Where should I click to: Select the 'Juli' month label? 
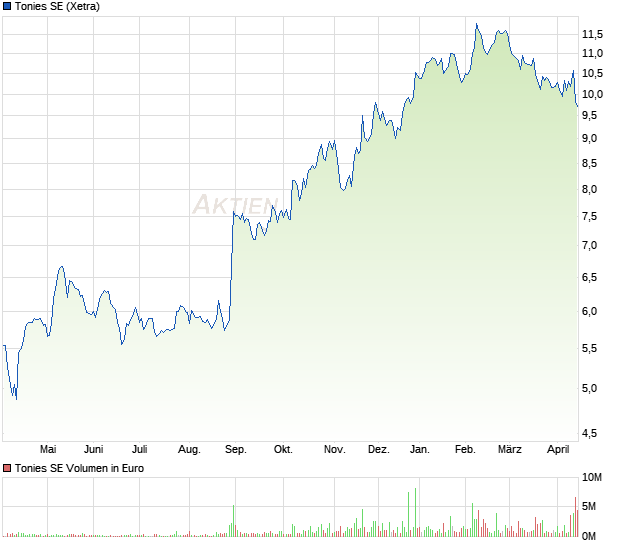[140, 449]
